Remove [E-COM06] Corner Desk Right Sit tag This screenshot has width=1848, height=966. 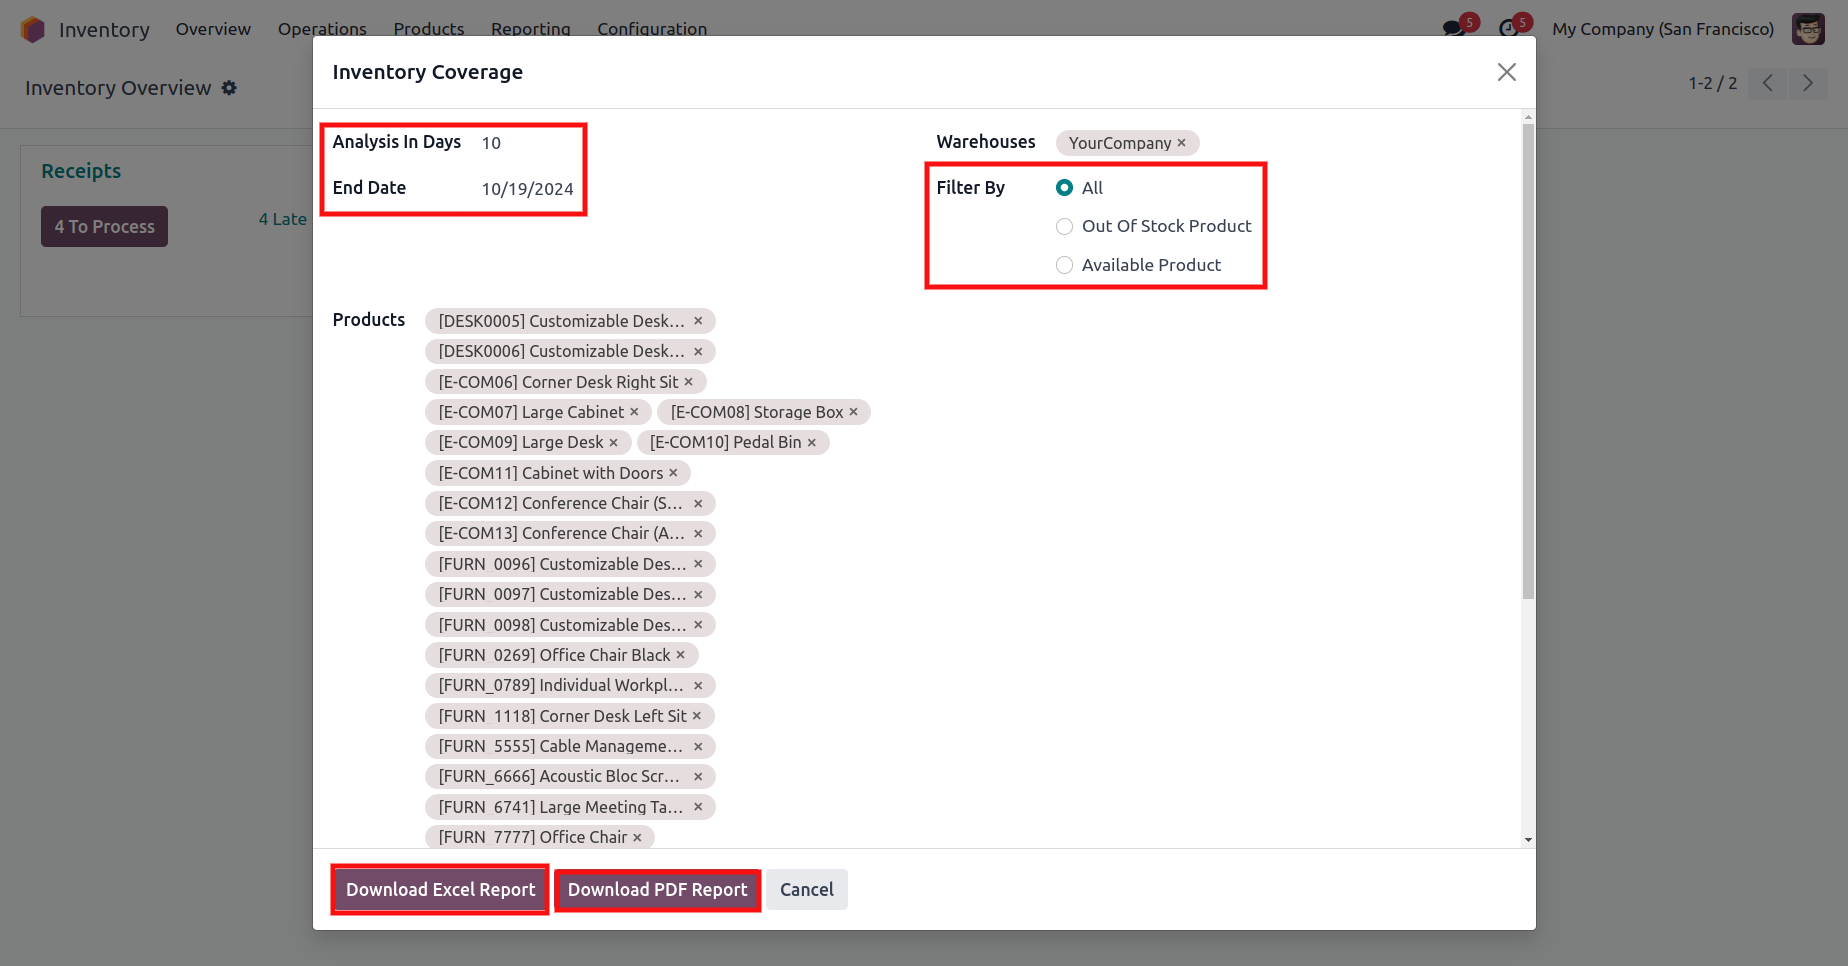pyautogui.click(x=688, y=382)
